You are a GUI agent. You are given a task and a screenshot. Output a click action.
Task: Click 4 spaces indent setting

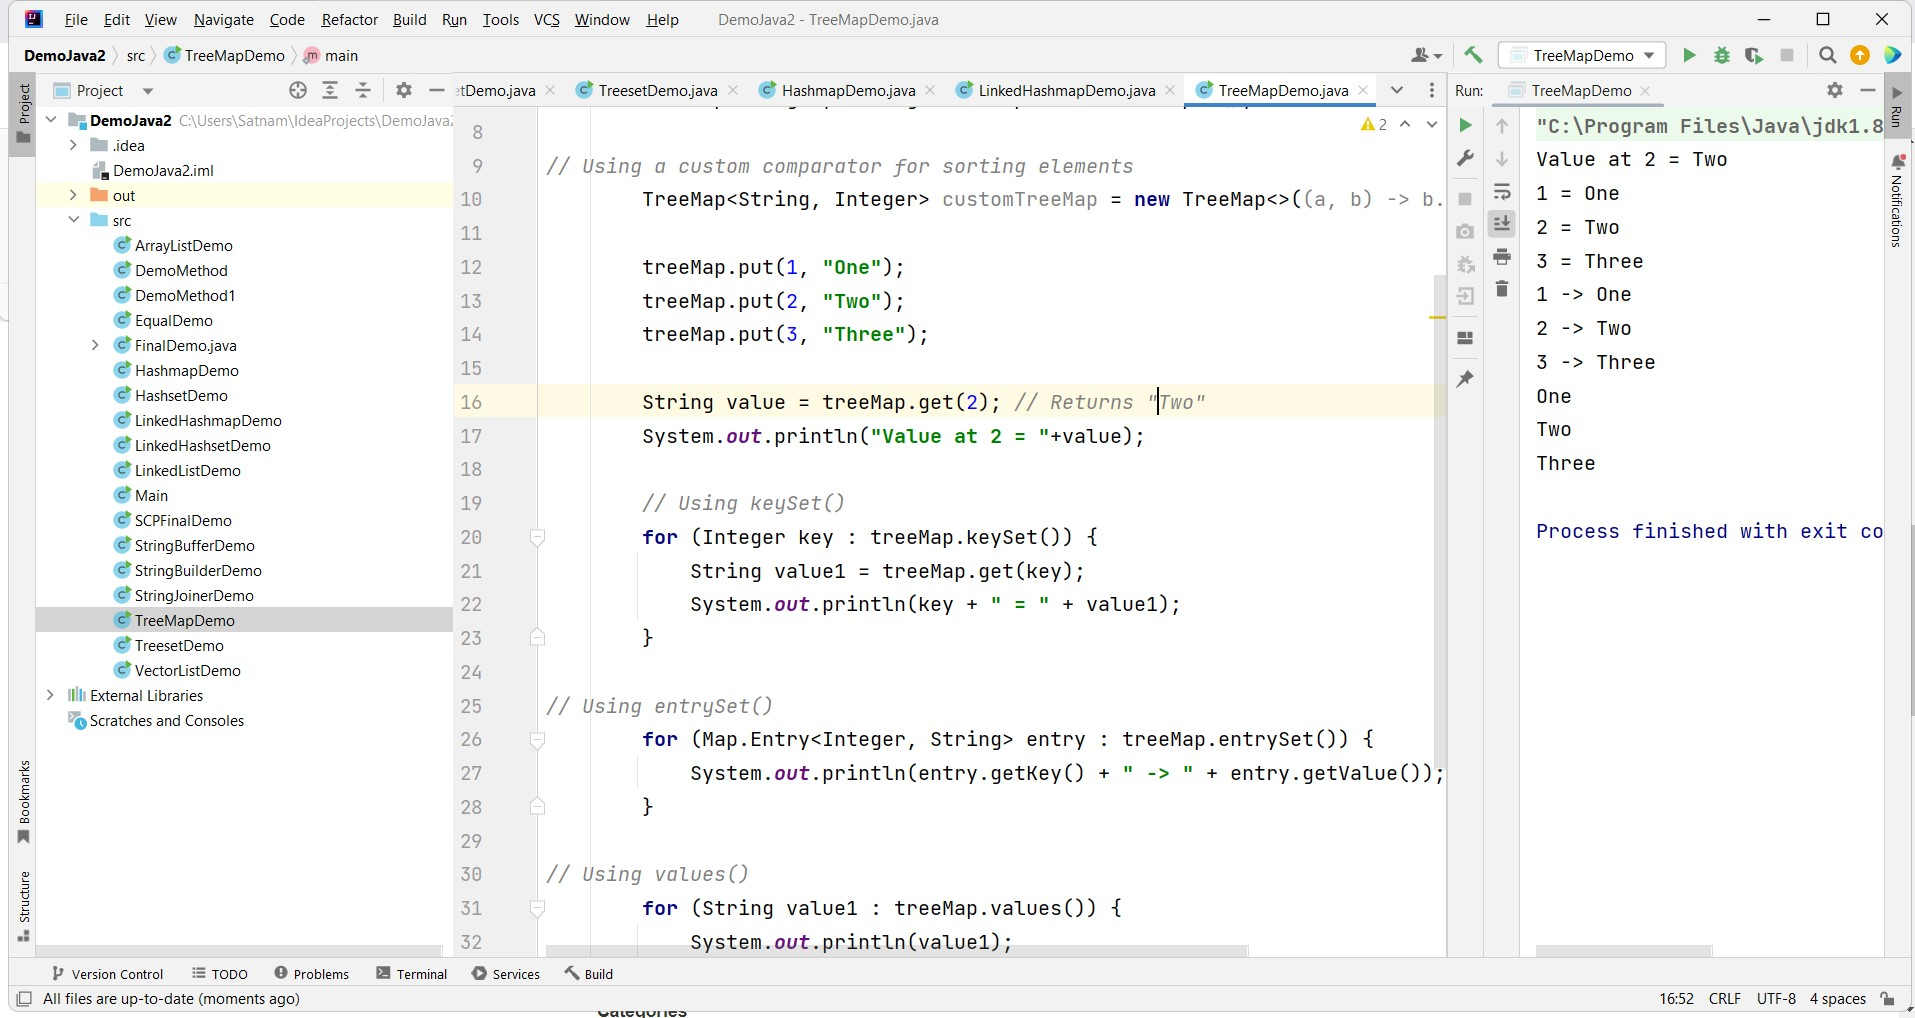point(1838,999)
